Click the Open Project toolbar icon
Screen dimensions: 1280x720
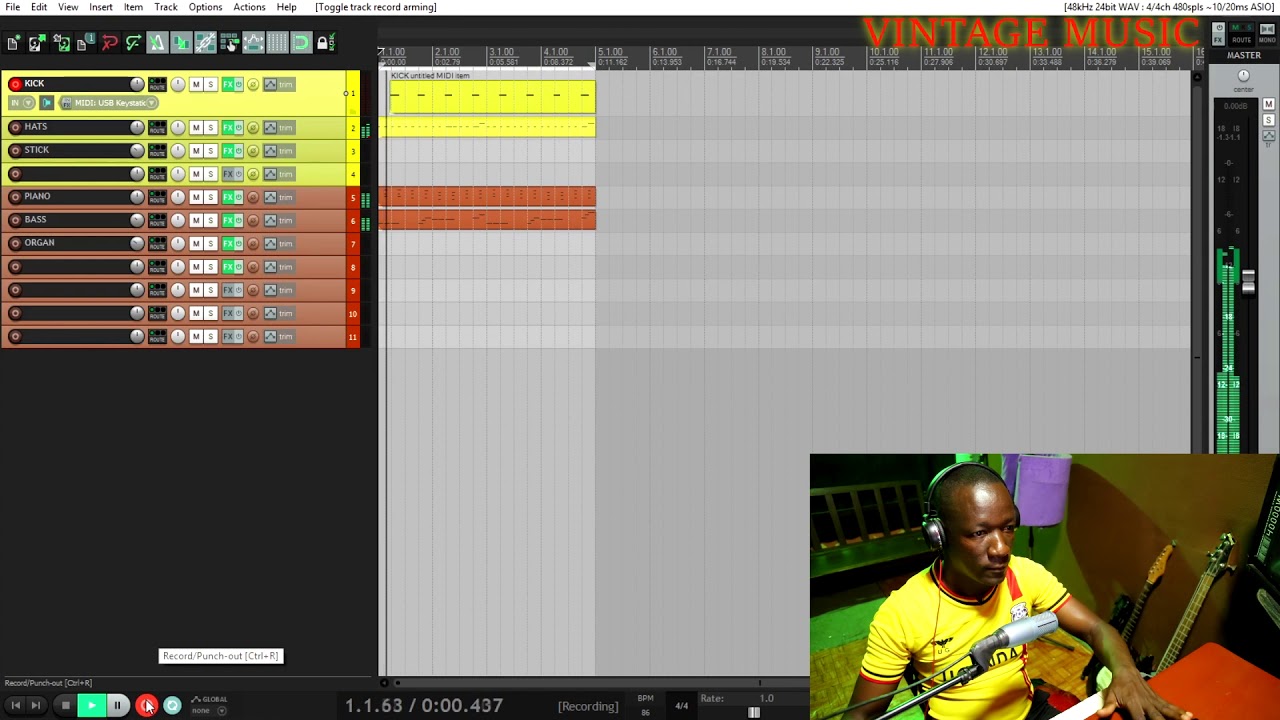(36, 43)
